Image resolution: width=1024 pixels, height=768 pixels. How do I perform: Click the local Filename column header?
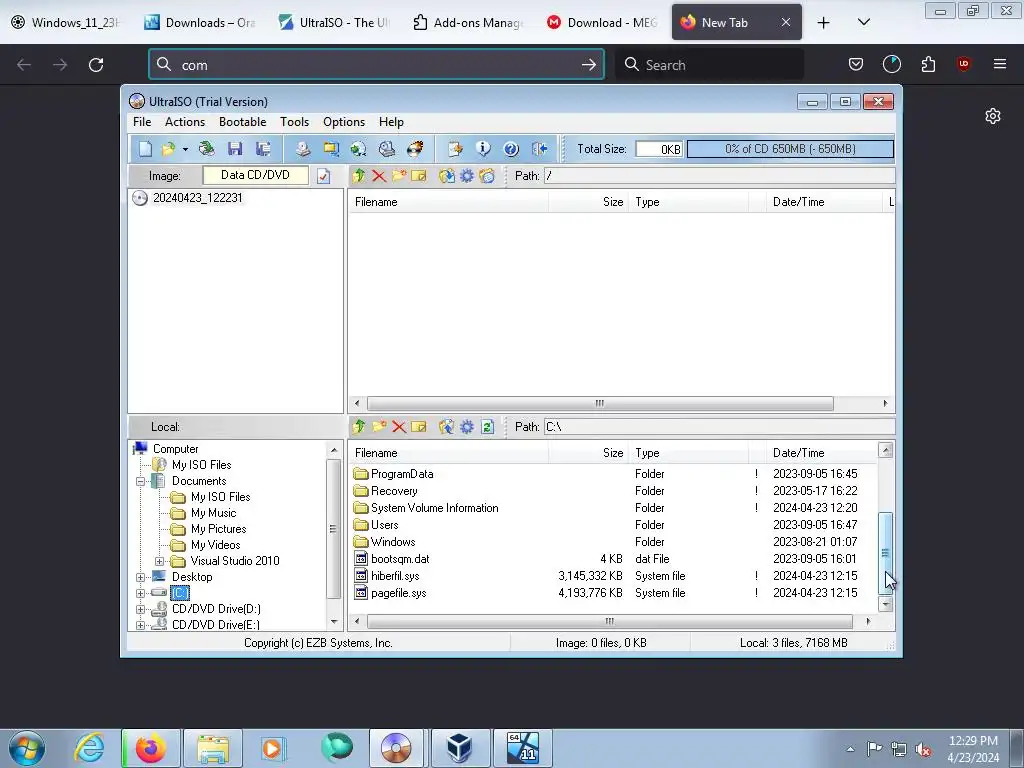pyautogui.click(x=448, y=453)
